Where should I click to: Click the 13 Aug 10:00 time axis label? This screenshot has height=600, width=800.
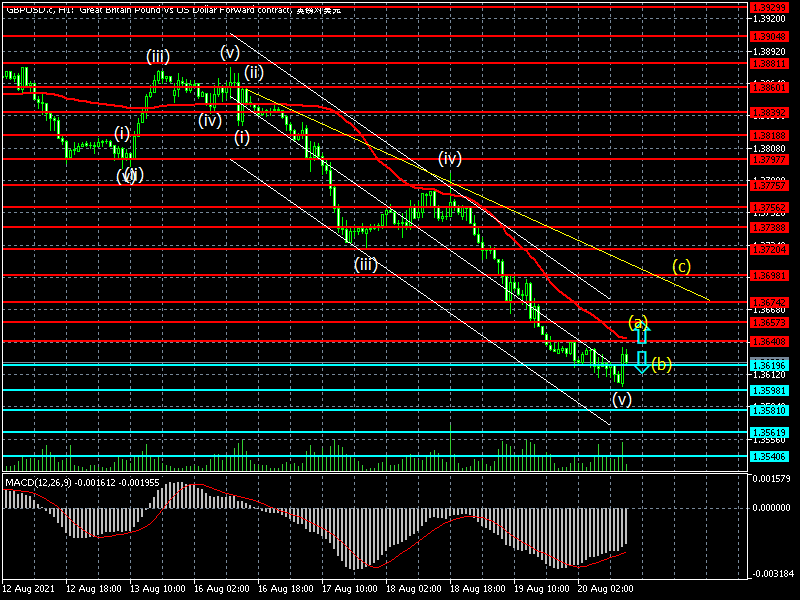158,589
